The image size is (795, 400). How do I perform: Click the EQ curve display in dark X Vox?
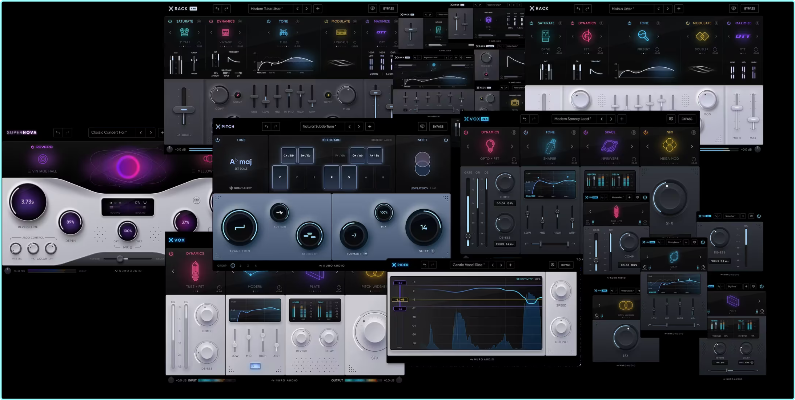(x=550, y=184)
